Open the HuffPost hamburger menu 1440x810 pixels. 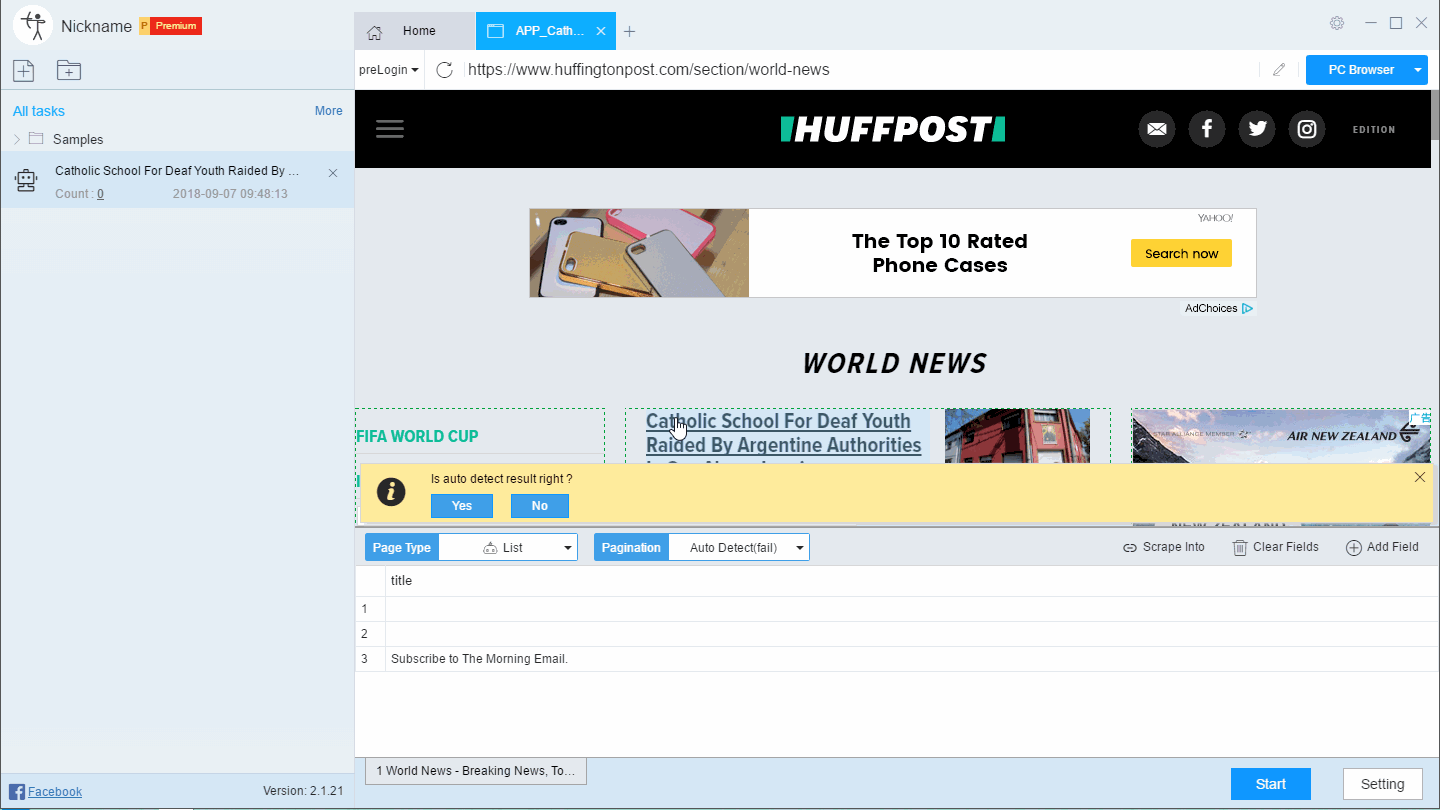[390, 129]
